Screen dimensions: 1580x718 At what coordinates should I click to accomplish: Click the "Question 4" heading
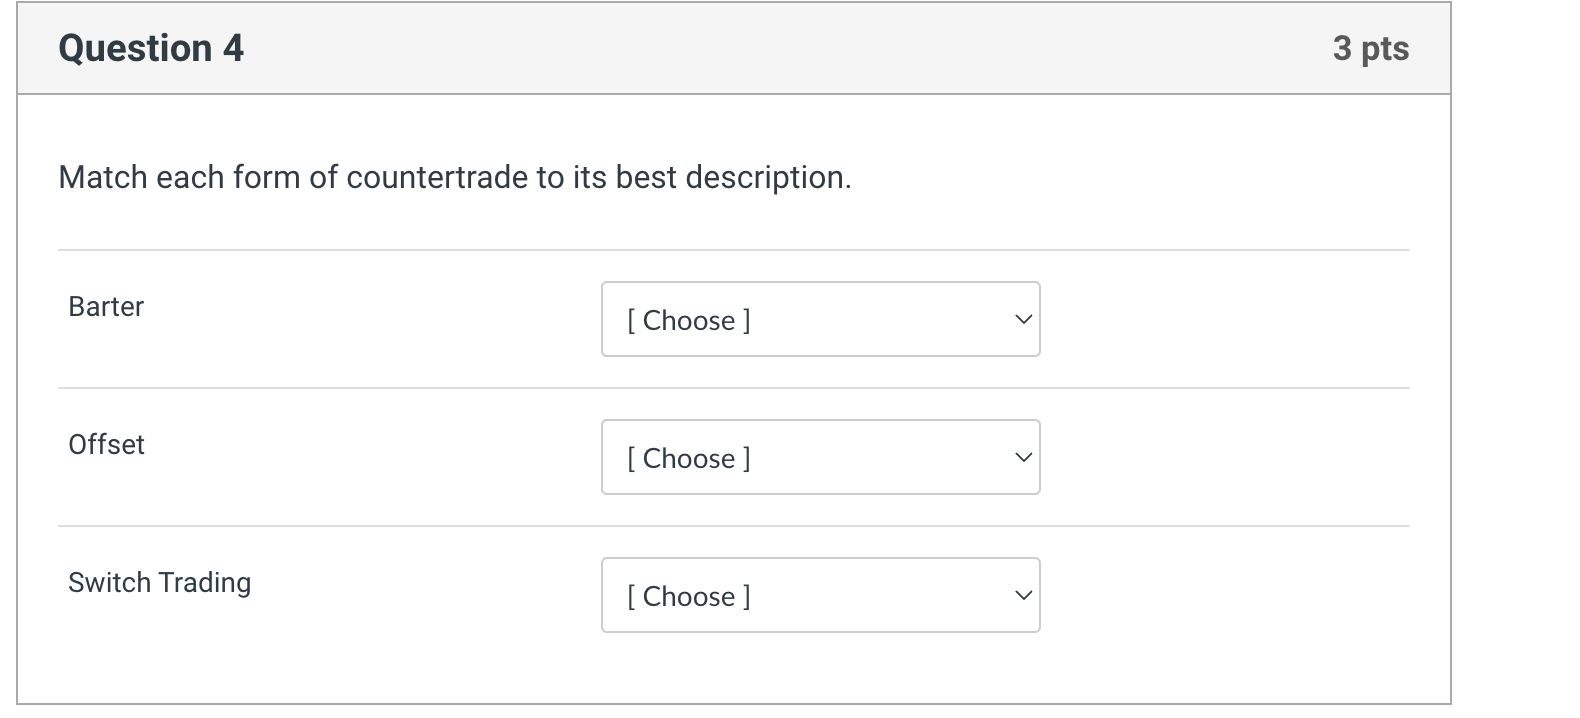tap(151, 48)
